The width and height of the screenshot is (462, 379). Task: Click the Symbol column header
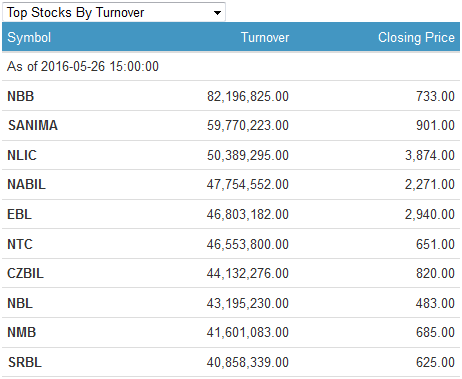[x=29, y=37]
